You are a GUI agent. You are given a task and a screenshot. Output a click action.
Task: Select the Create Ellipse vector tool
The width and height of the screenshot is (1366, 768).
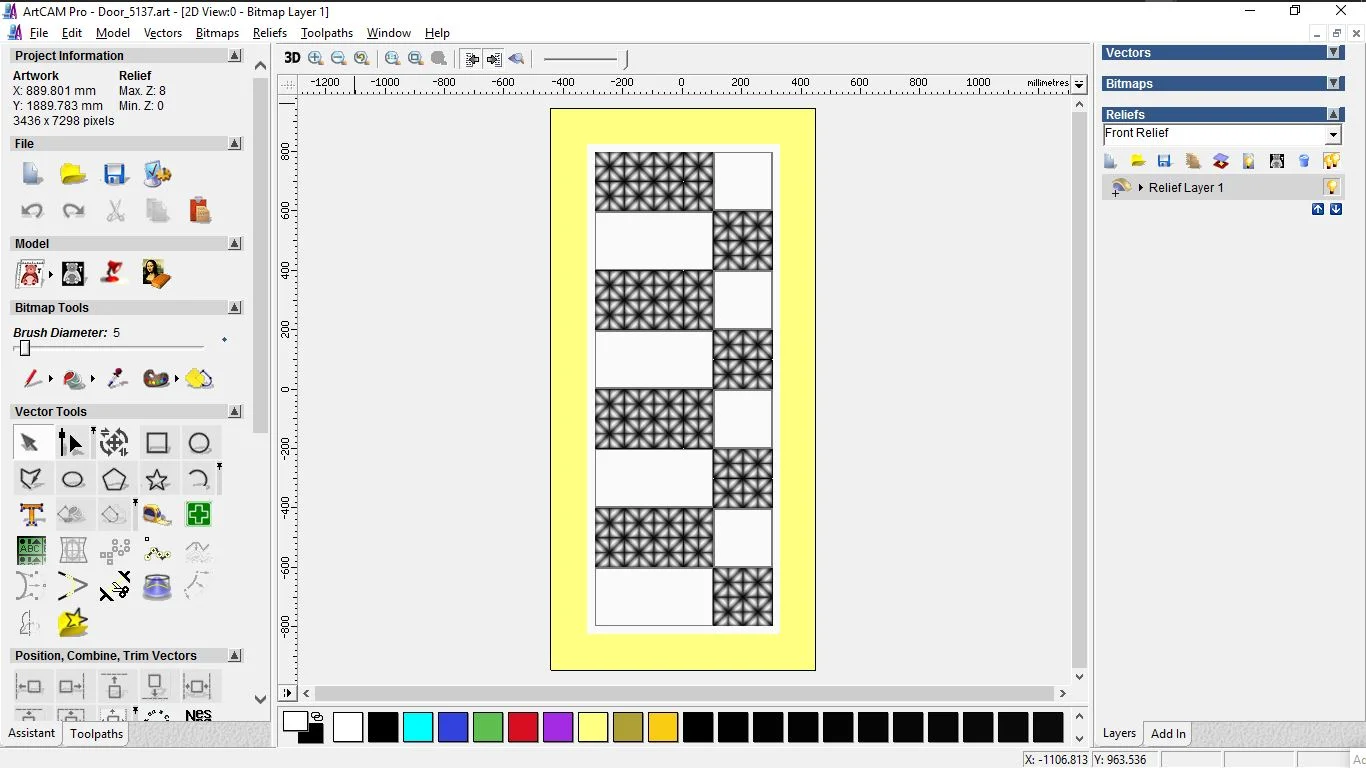(x=73, y=480)
